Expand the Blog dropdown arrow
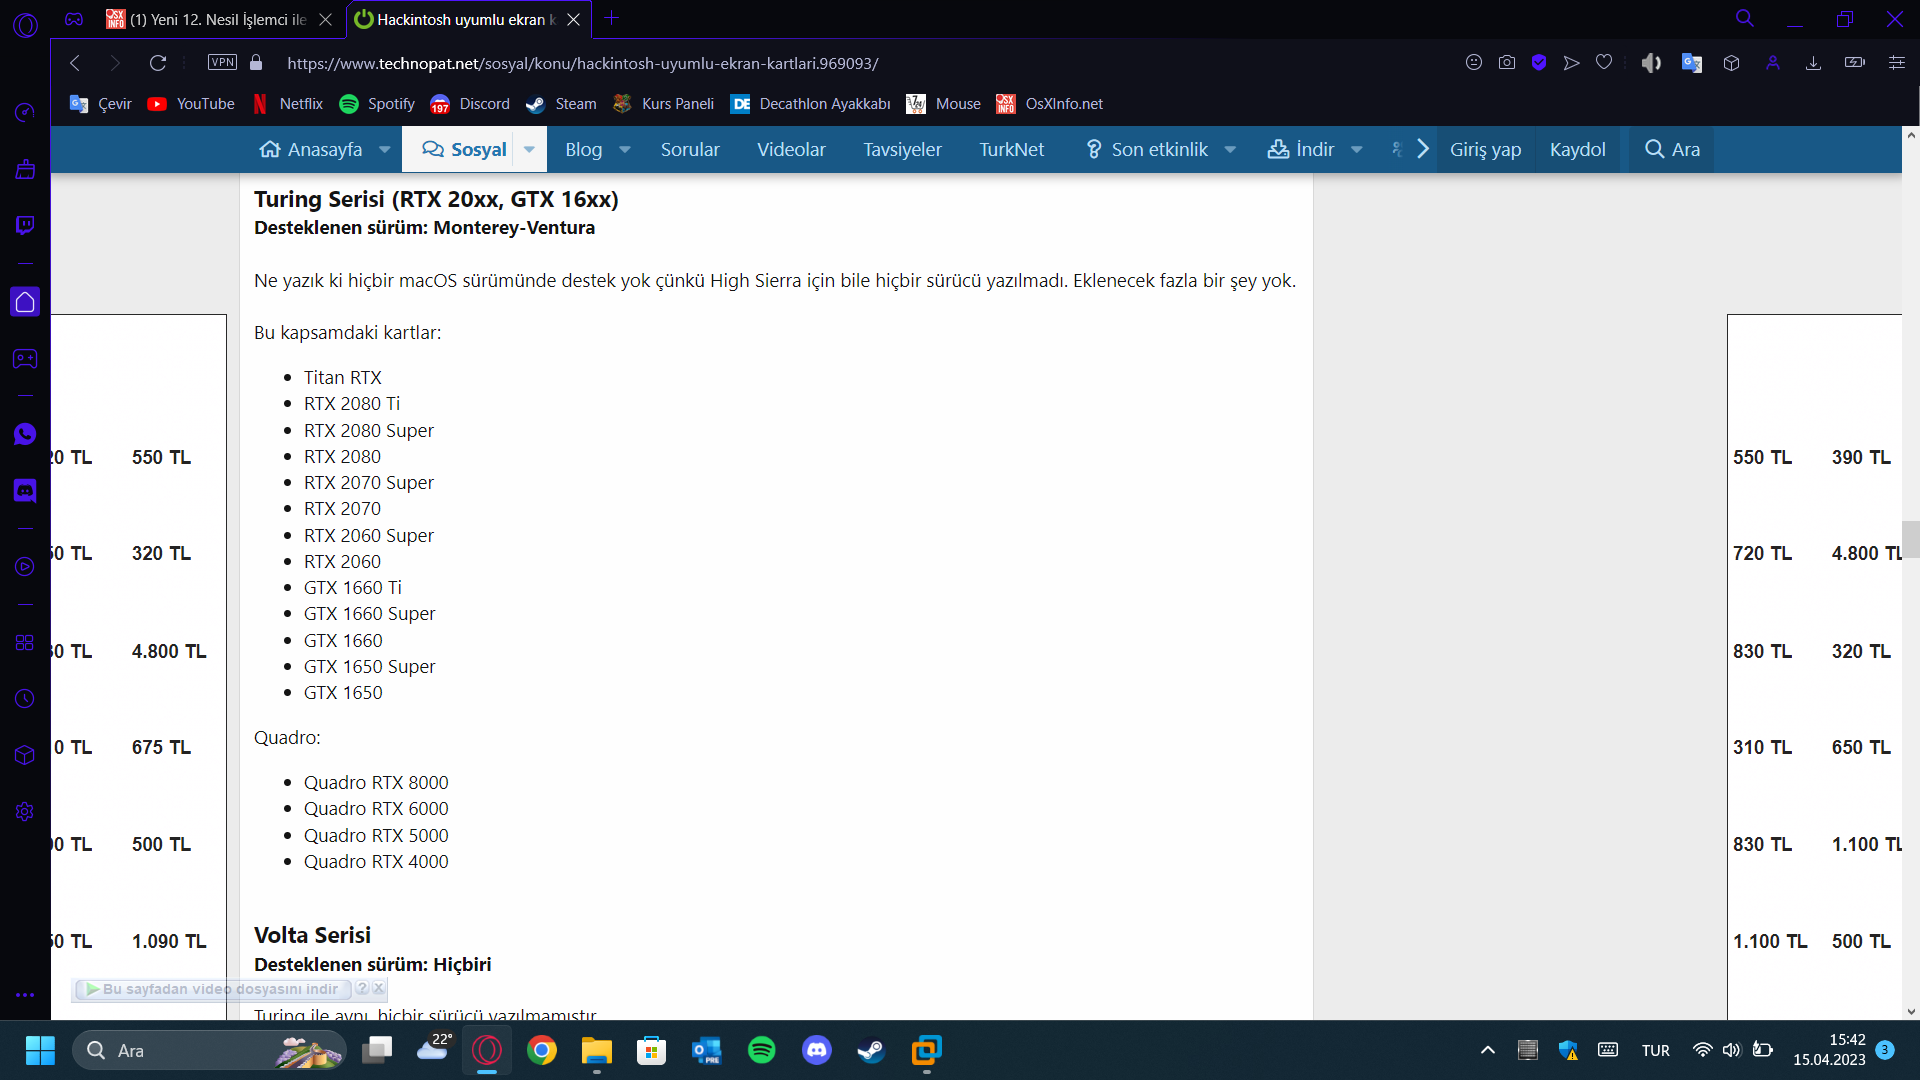The width and height of the screenshot is (1920, 1080). click(x=625, y=150)
